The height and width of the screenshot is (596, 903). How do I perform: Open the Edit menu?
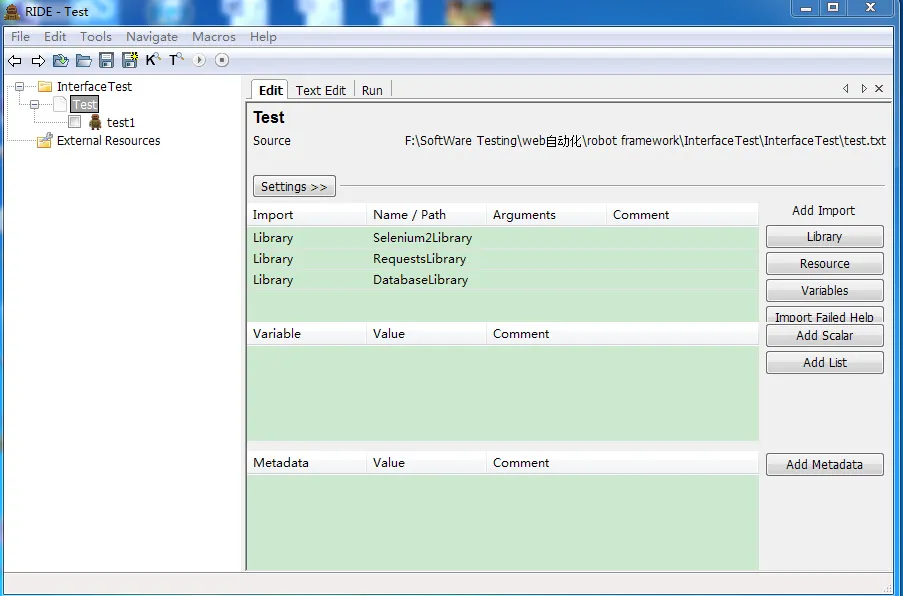point(55,37)
